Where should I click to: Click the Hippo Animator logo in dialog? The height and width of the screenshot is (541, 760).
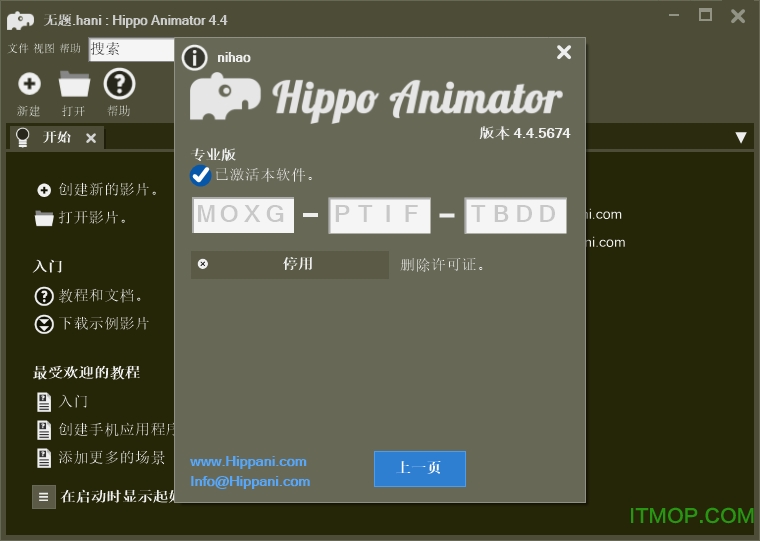[x=376, y=98]
